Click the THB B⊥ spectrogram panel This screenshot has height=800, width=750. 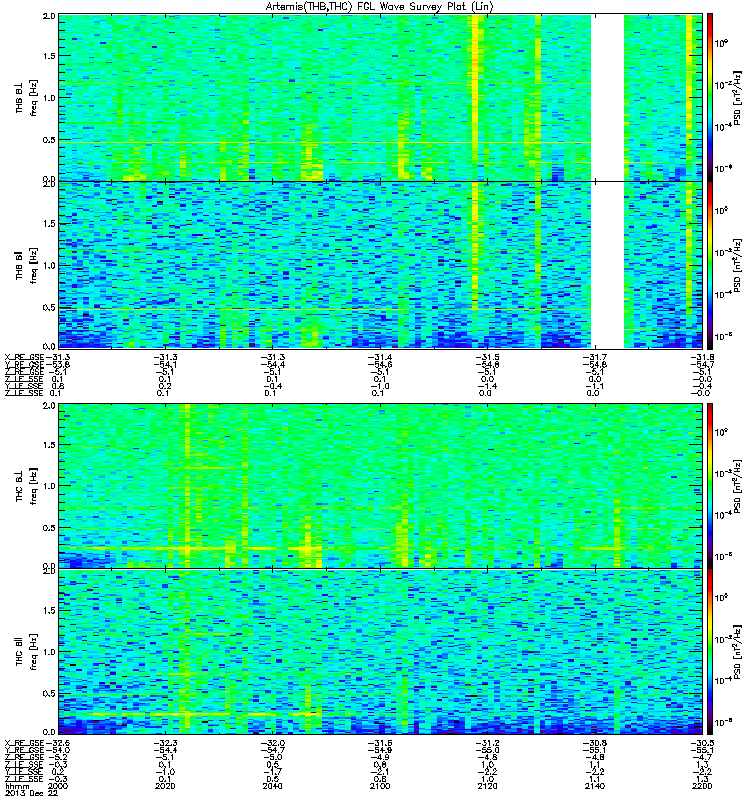pyautogui.click(x=380, y=97)
